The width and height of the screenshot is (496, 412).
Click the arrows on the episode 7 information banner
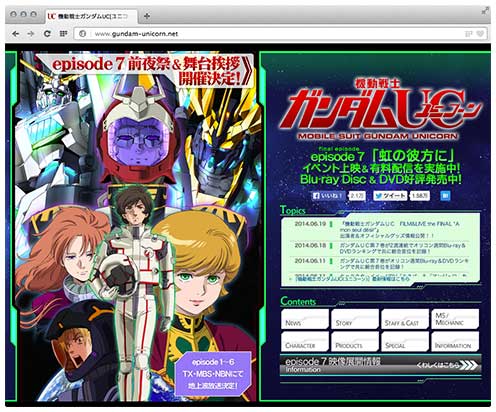[468, 365]
